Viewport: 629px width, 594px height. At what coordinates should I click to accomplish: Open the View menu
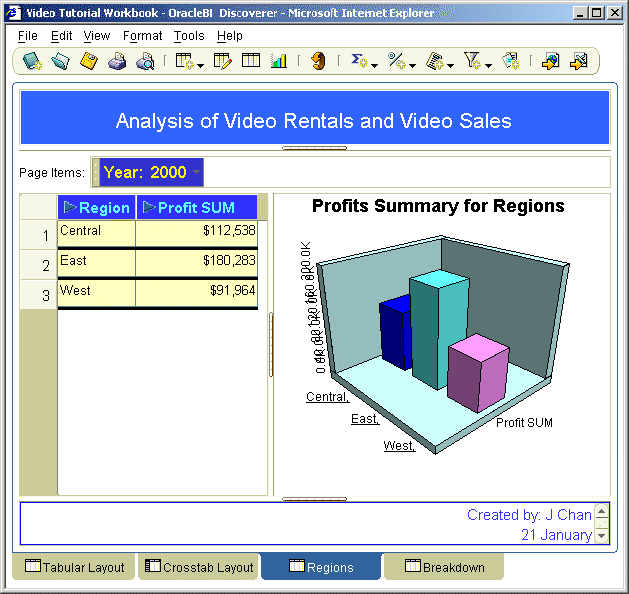(97, 36)
